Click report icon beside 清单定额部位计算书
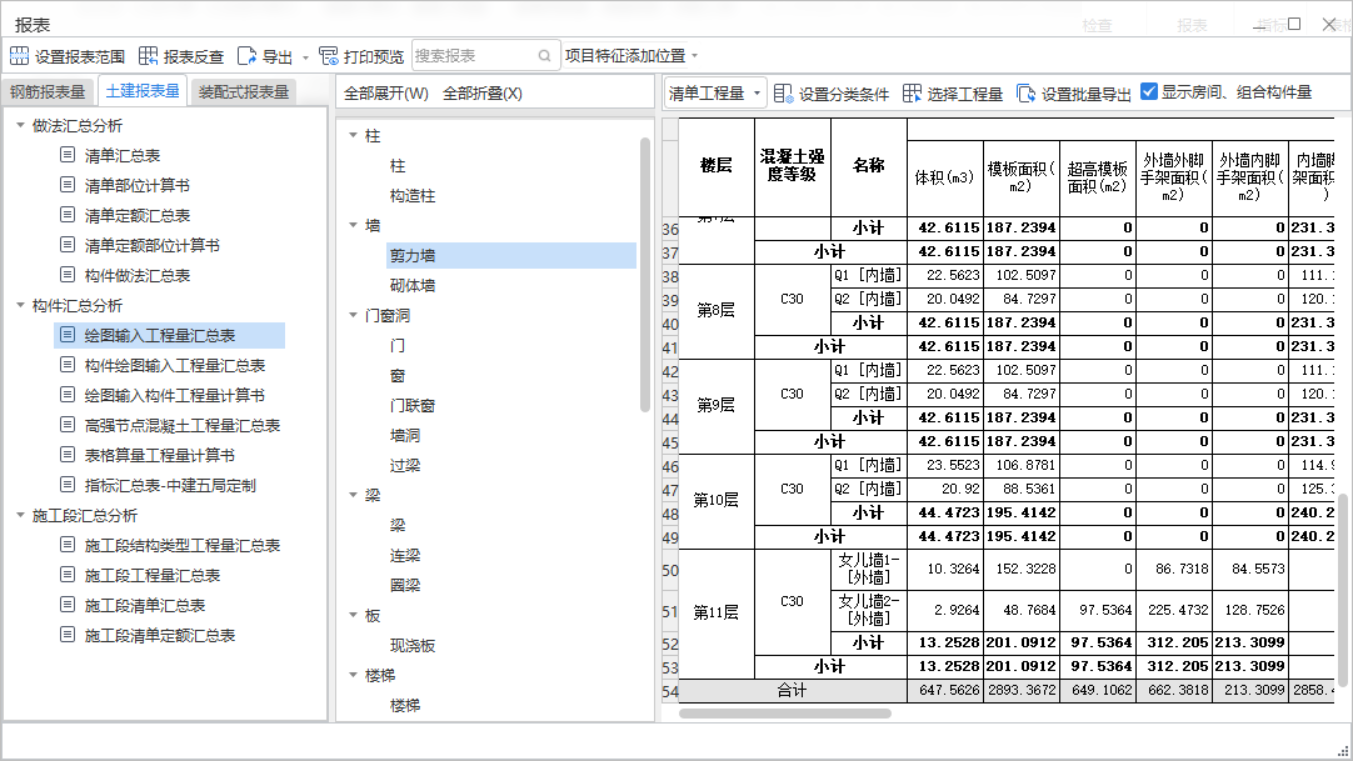The height and width of the screenshot is (761, 1353). click(67, 245)
